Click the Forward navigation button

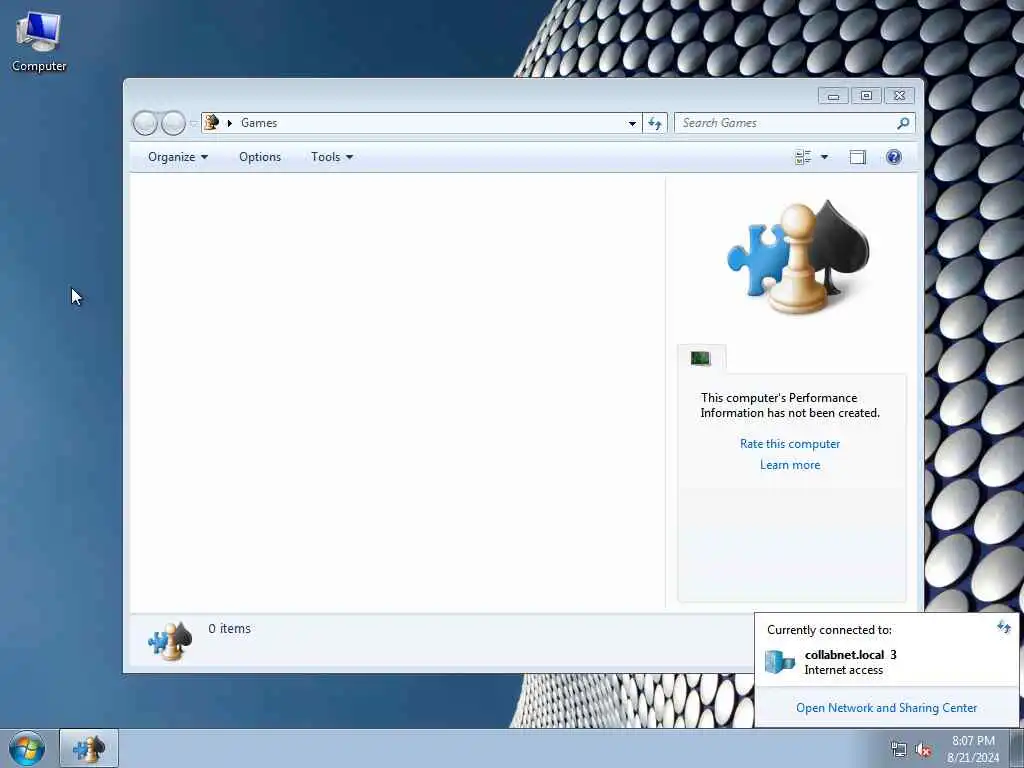[x=173, y=123]
